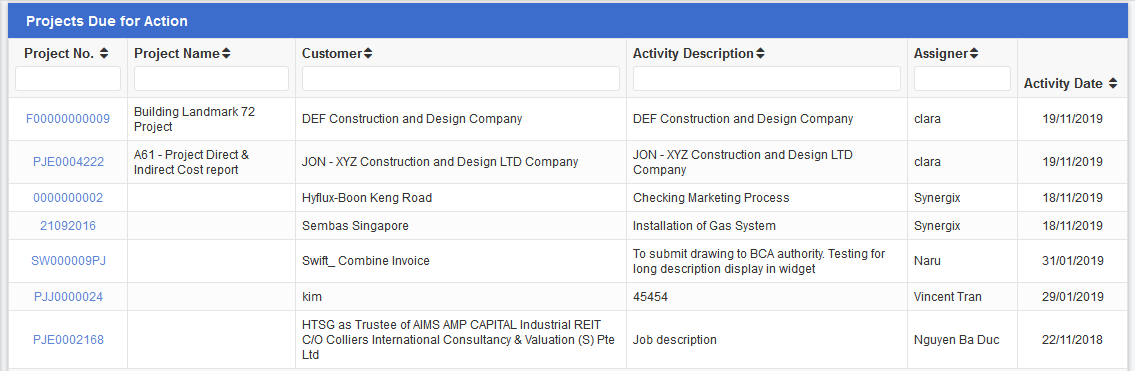Image resolution: width=1135 pixels, height=371 pixels.
Task: Select the 'Projects Due for Action' widget title
Action: pos(106,22)
